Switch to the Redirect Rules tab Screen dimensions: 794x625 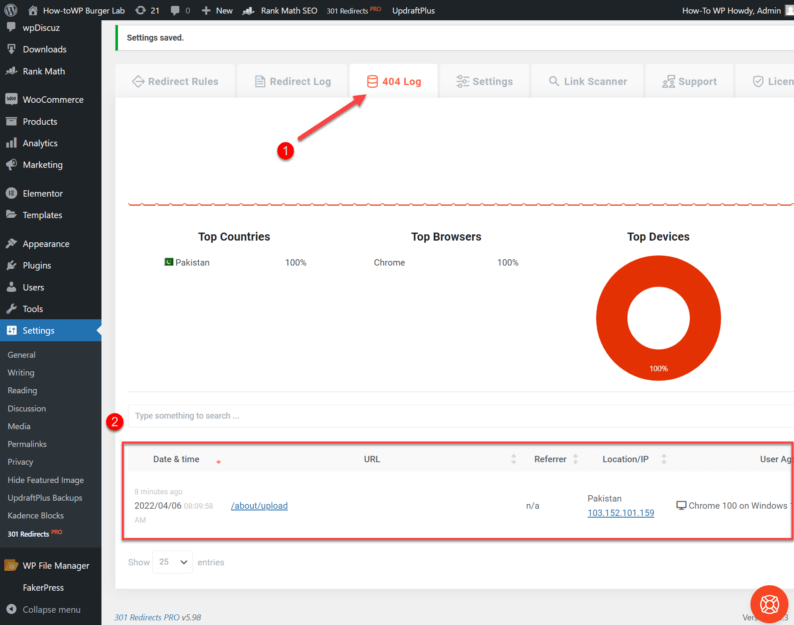[x=175, y=81]
